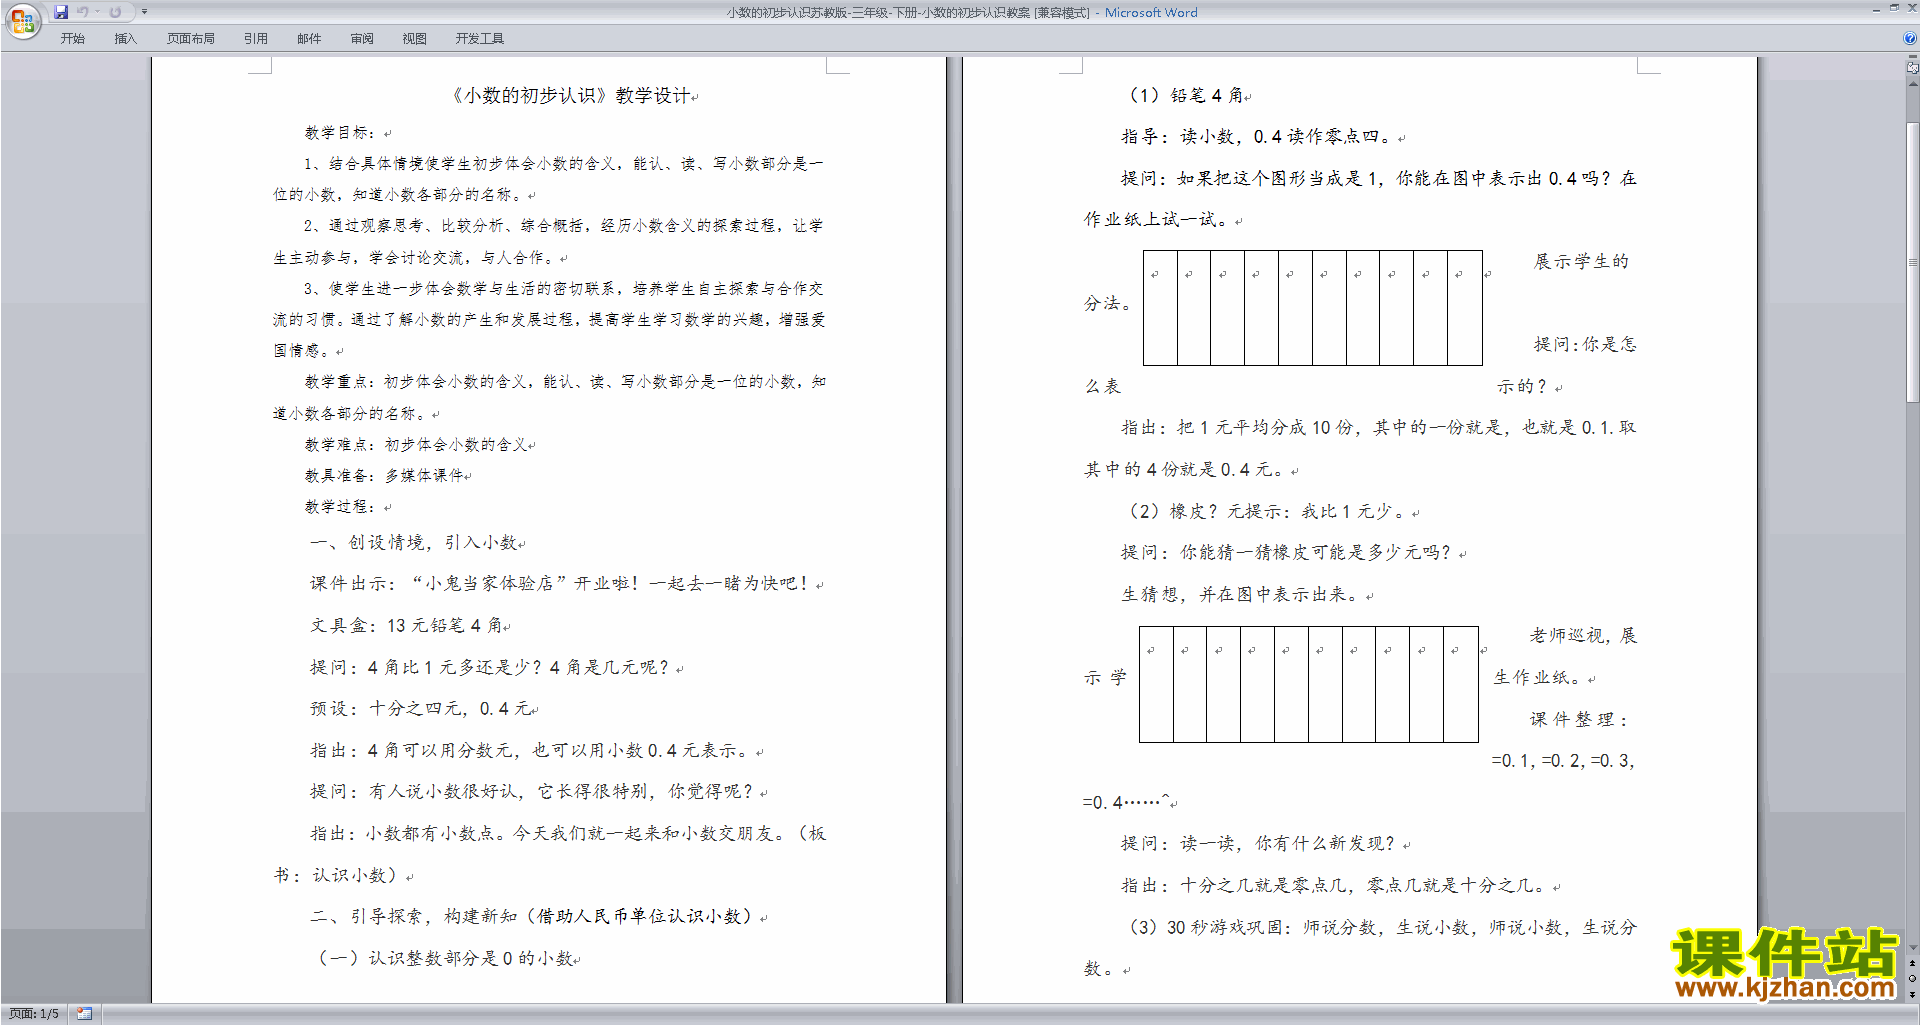This screenshot has height=1025, width=1920.
Task: Click the Redo icon
Action: tap(115, 12)
